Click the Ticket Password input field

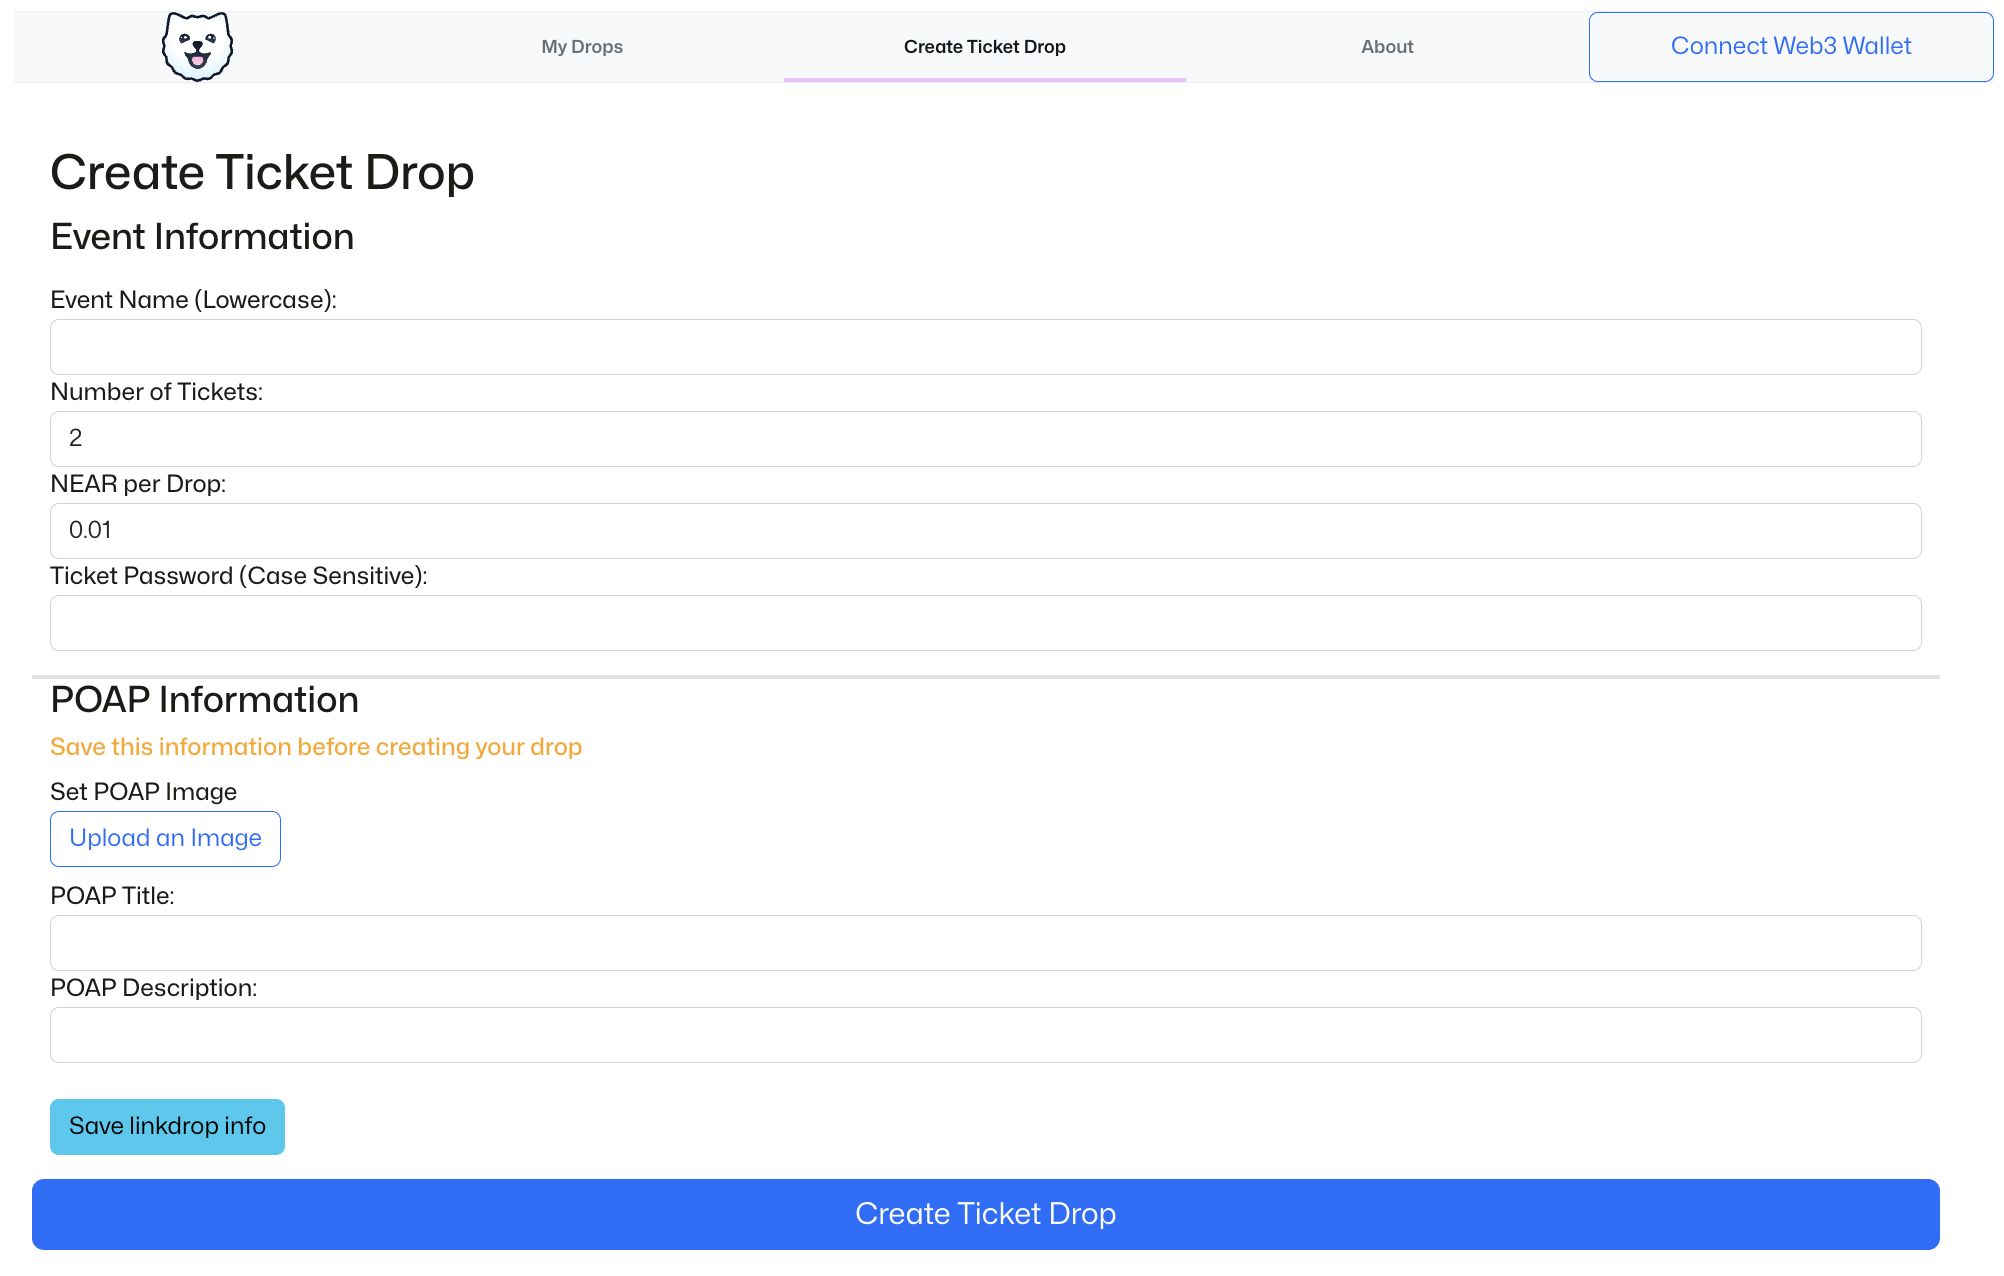986,622
